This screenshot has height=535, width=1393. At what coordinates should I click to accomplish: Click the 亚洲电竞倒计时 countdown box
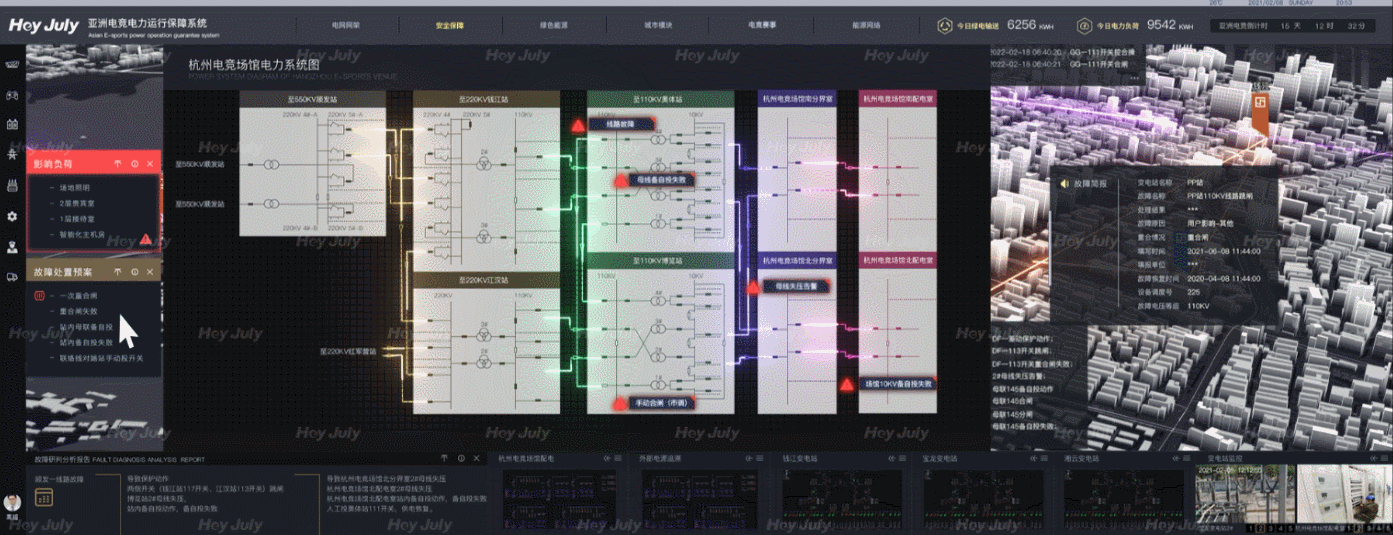tap(1294, 25)
